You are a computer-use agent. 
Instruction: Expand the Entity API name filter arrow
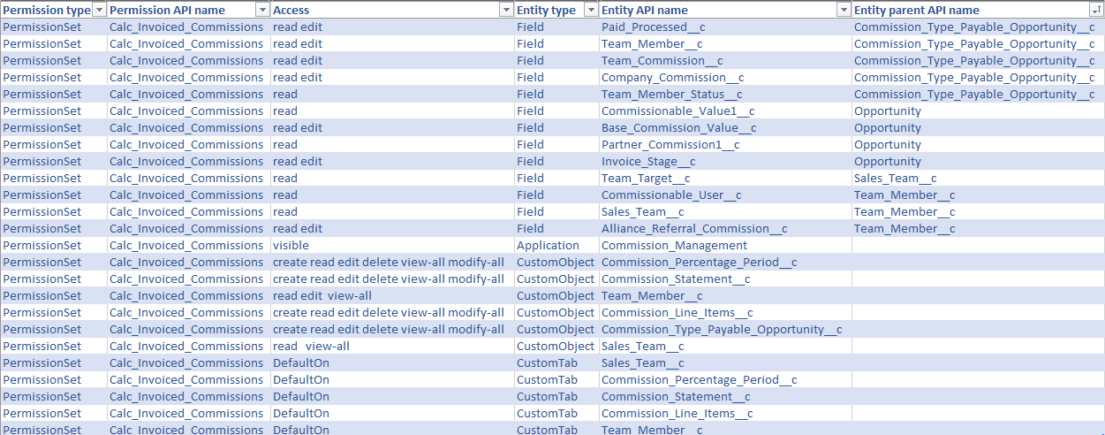point(842,9)
